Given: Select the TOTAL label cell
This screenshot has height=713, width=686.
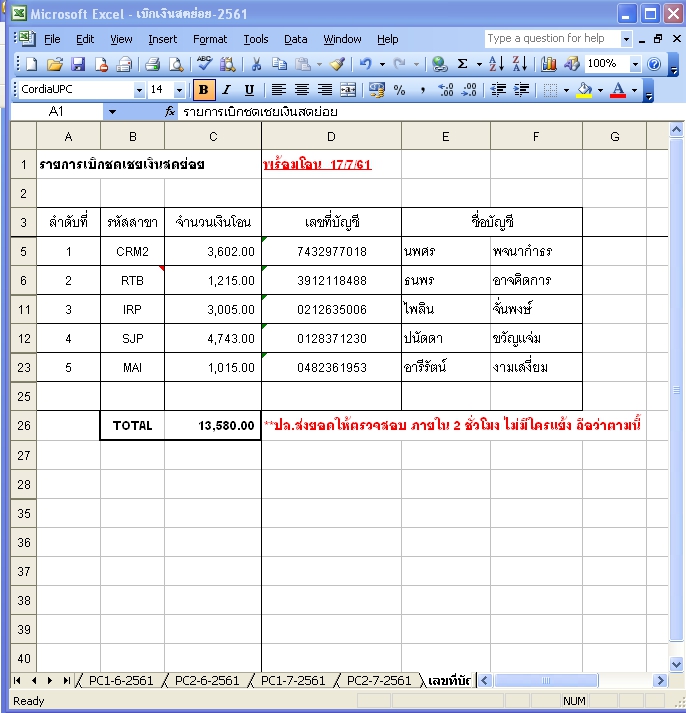Looking at the screenshot, I should [x=132, y=426].
